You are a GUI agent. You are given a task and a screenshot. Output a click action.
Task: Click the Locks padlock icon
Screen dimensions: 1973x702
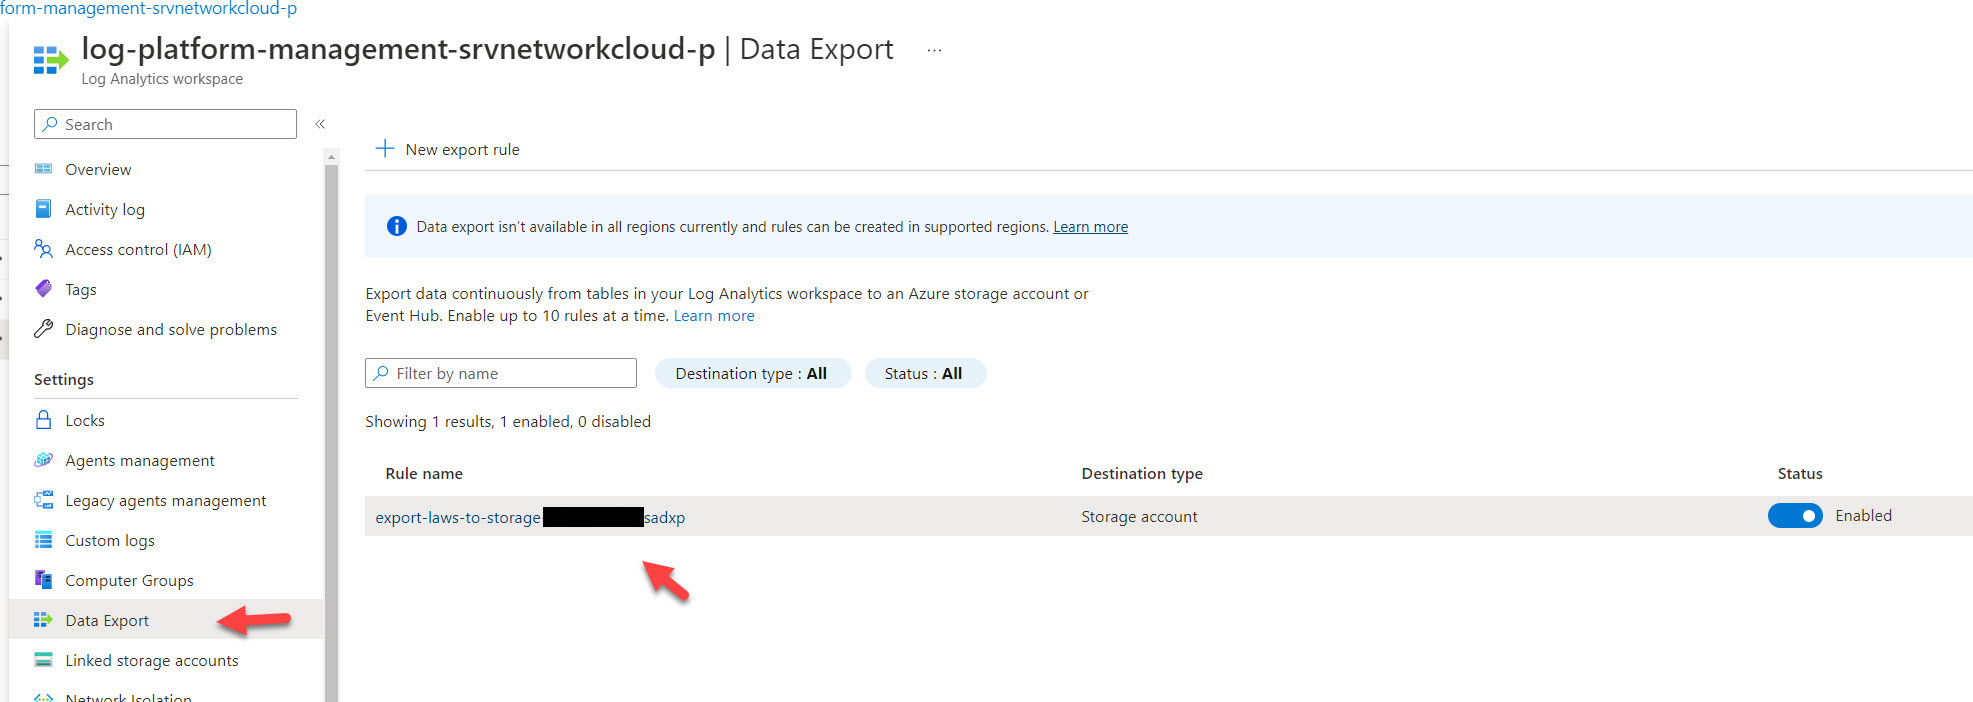[x=43, y=420]
